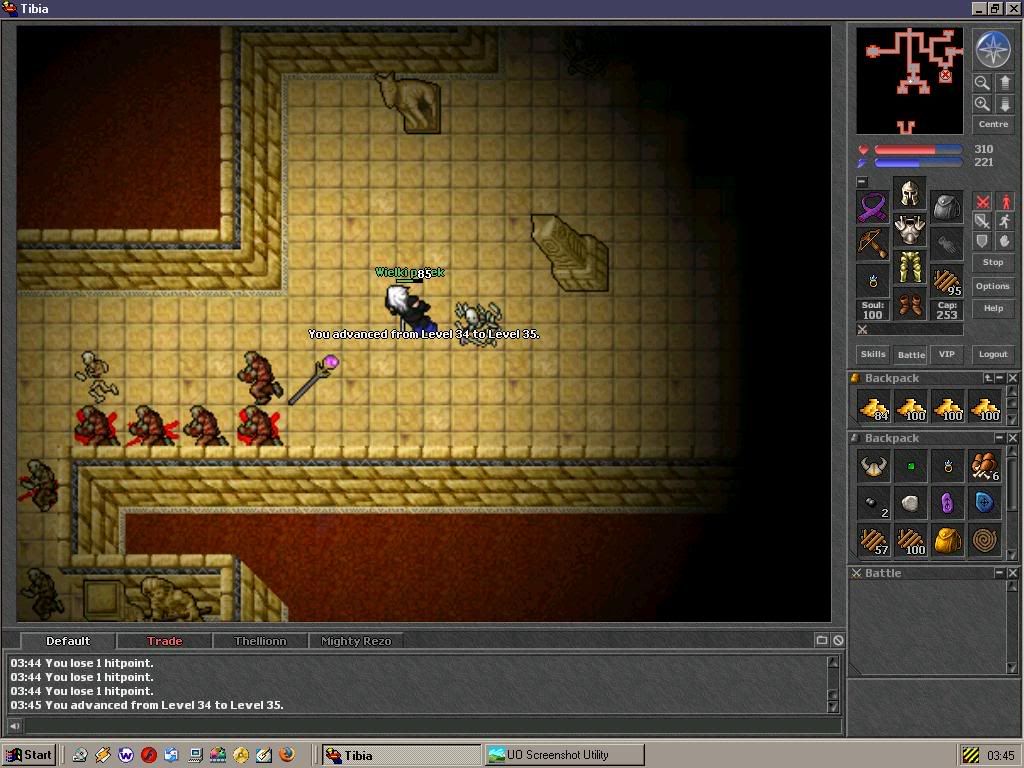Viewport: 1024px width, 768px height.
Task: Toggle the Battle list window button
Action: click(x=911, y=354)
